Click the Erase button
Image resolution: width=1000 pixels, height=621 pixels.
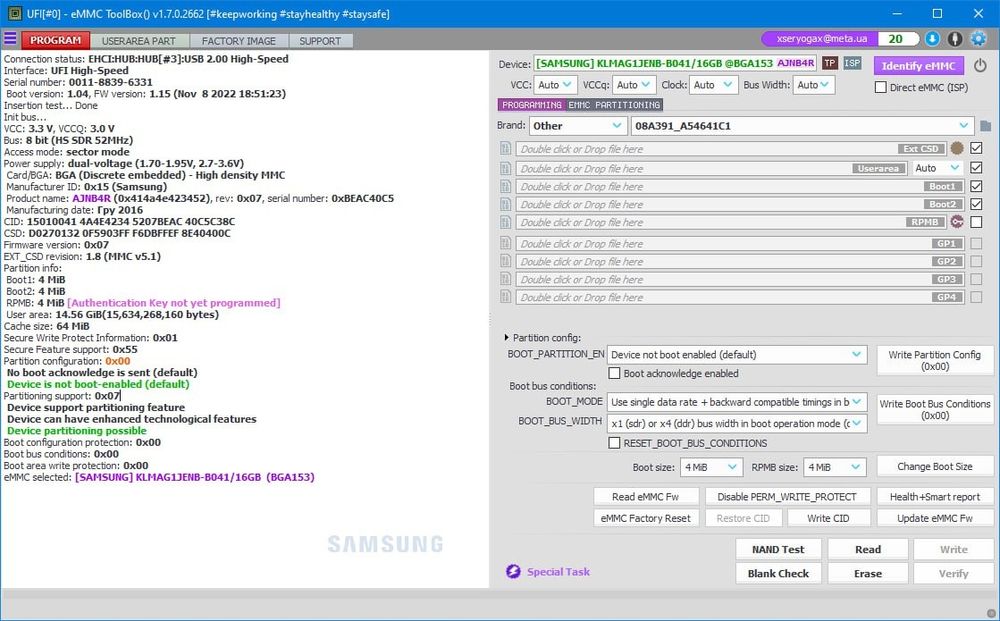[x=867, y=573]
